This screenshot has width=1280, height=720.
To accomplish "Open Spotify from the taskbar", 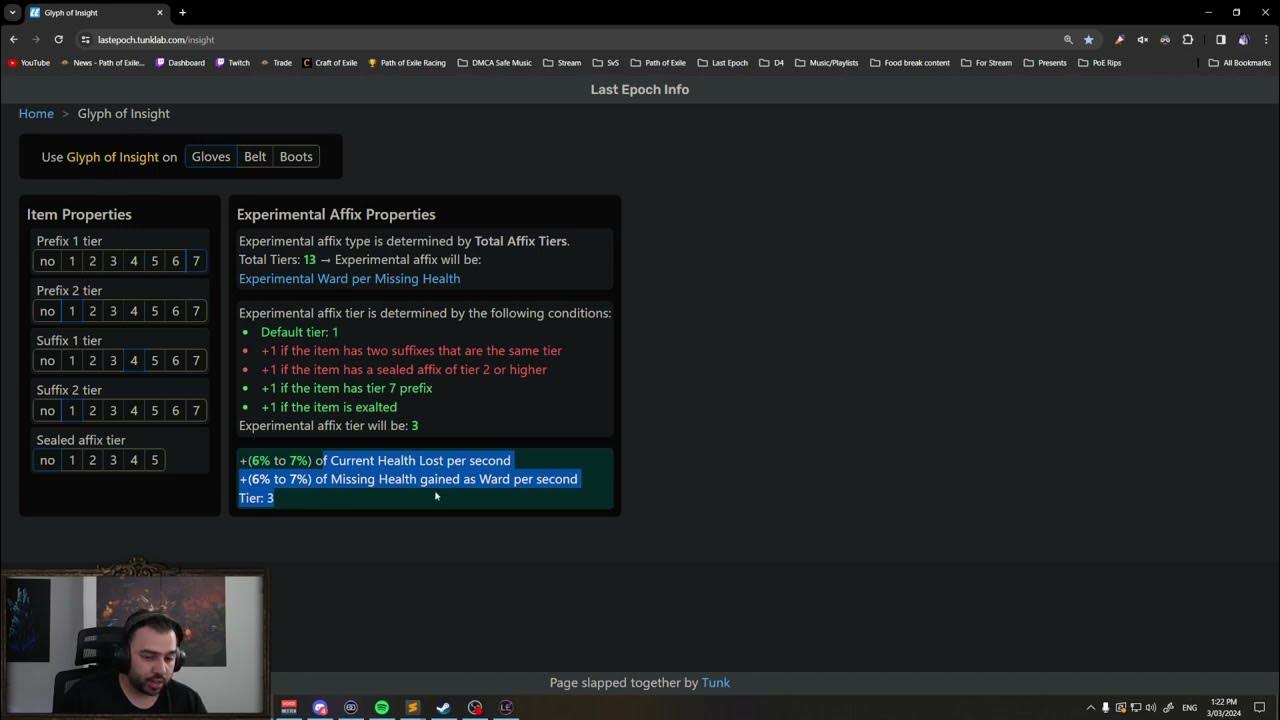I will pos(382,707).
